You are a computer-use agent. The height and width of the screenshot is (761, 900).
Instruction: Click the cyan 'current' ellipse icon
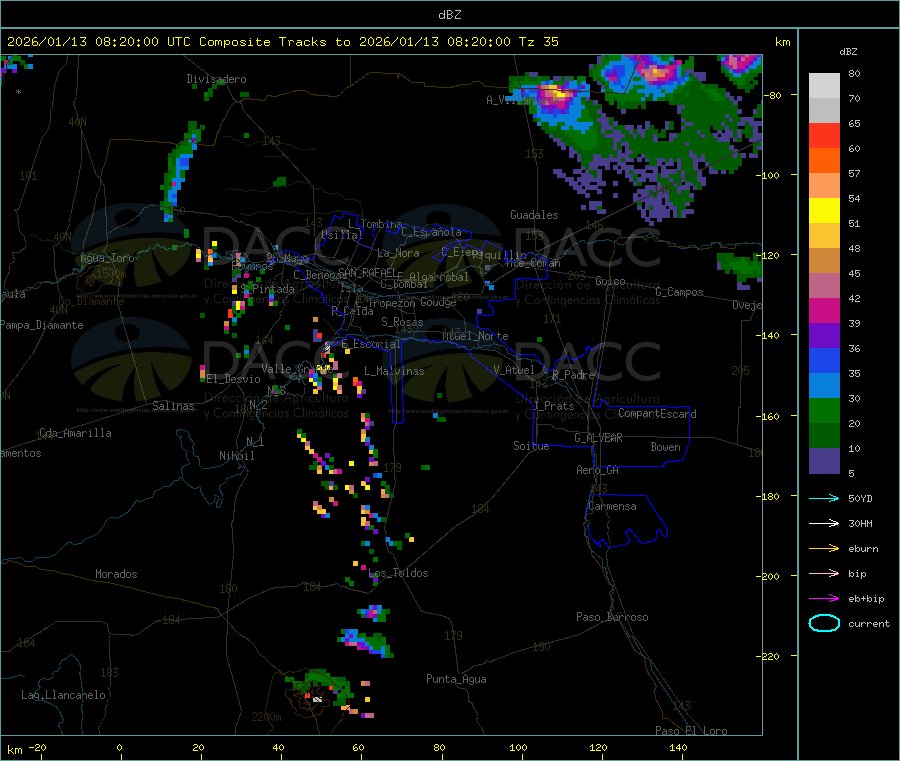(824, 623)
